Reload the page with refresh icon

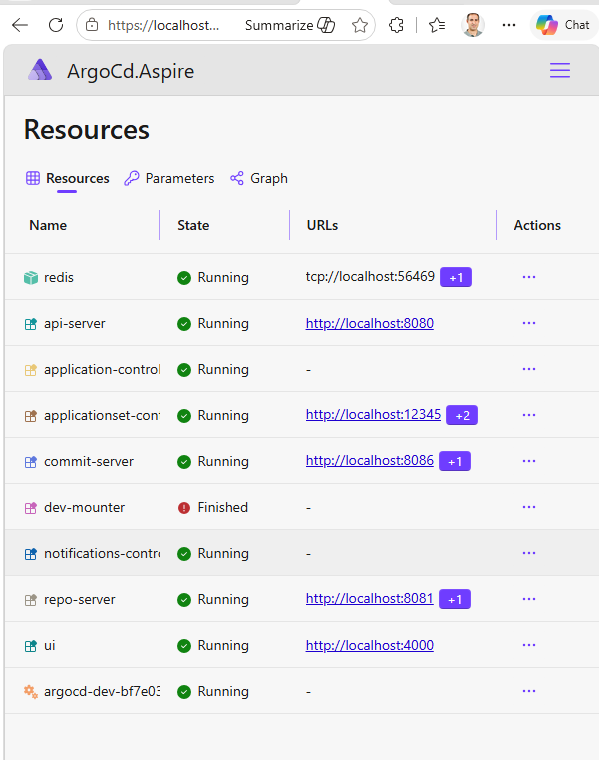click(56, 25)
